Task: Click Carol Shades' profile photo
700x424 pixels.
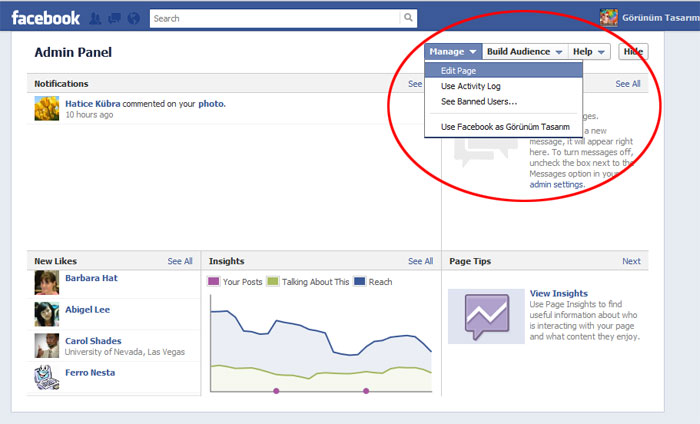Action: [47, 345]
